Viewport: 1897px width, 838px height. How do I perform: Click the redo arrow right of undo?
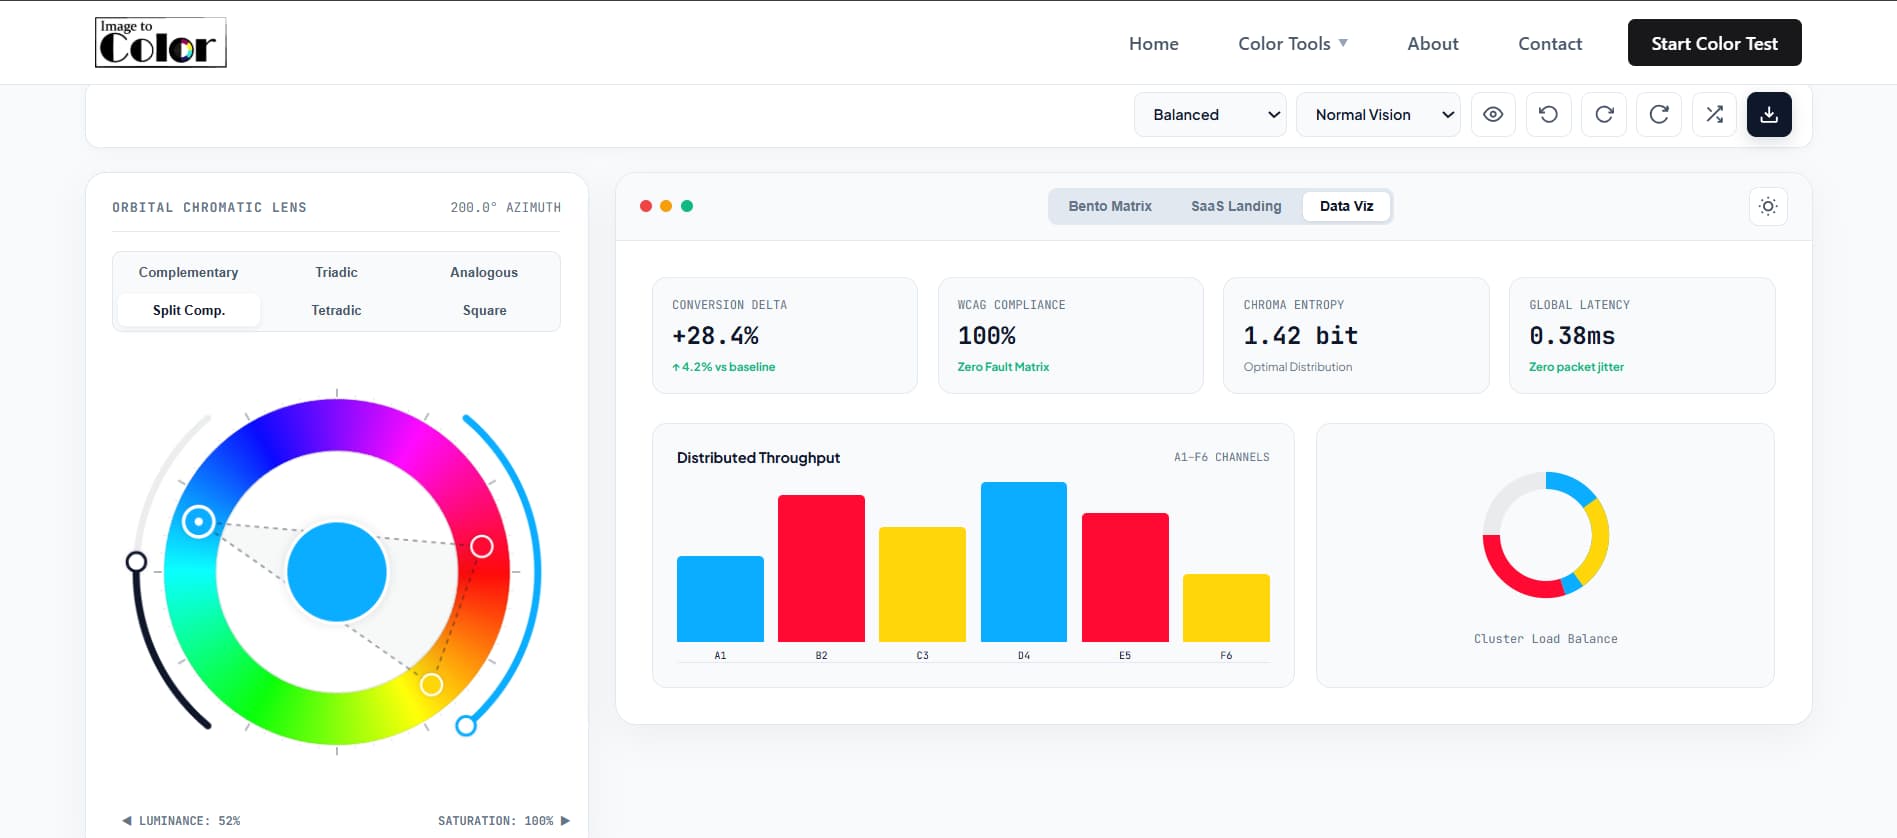click(1604, 115)
